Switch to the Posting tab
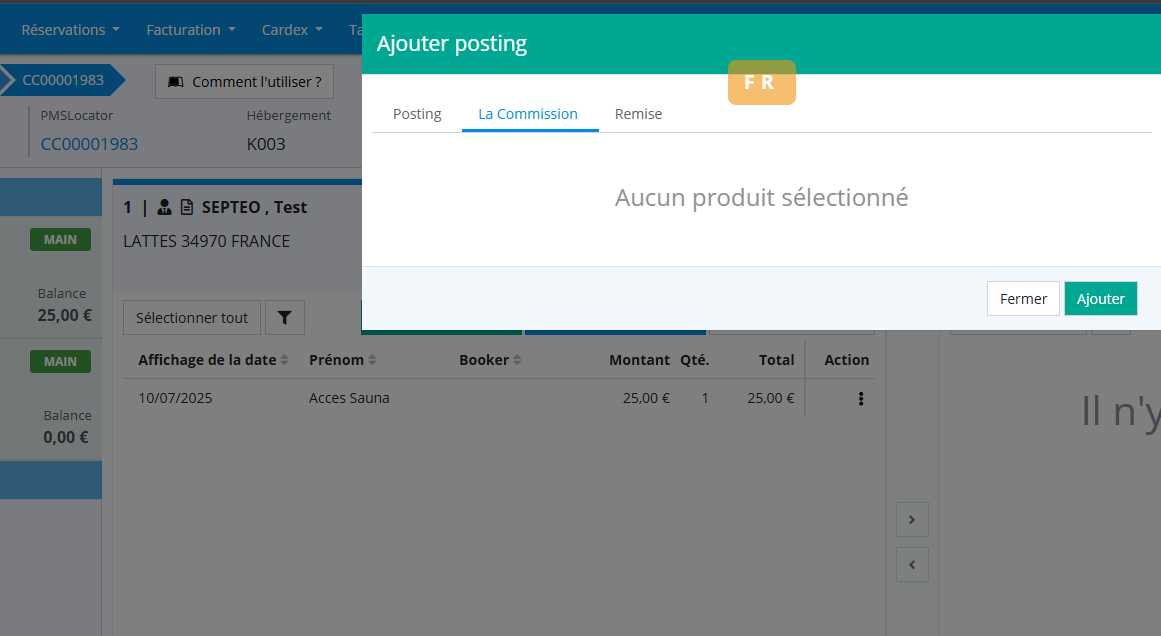Screen dimensions: 1161x636 click(417, 114)
